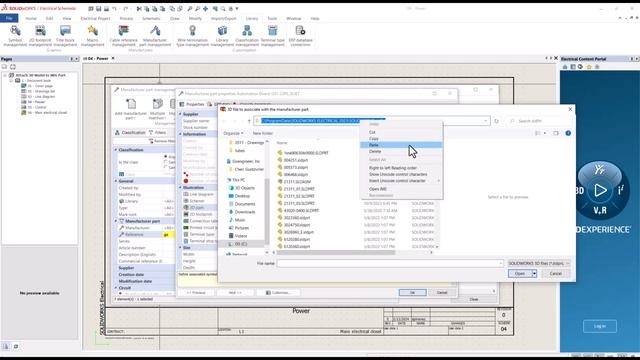Open ERP database connection tool
The height and width of the screenshot is (360, 640).
(x=300, y=36)
